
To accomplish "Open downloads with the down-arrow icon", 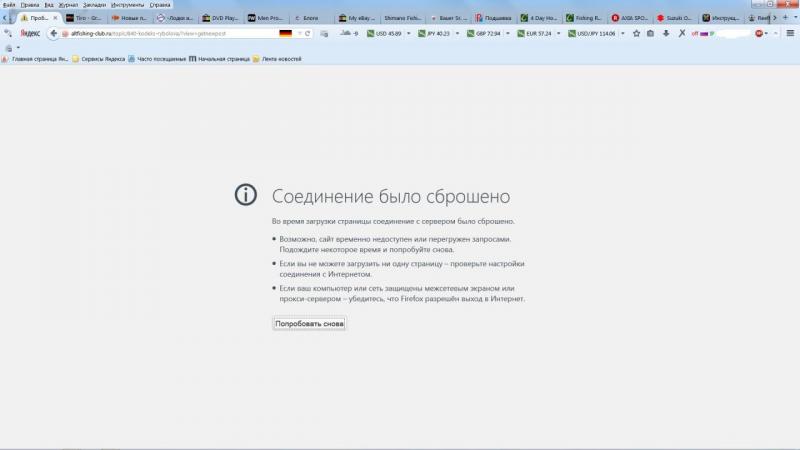I will [x=666, y=33].
